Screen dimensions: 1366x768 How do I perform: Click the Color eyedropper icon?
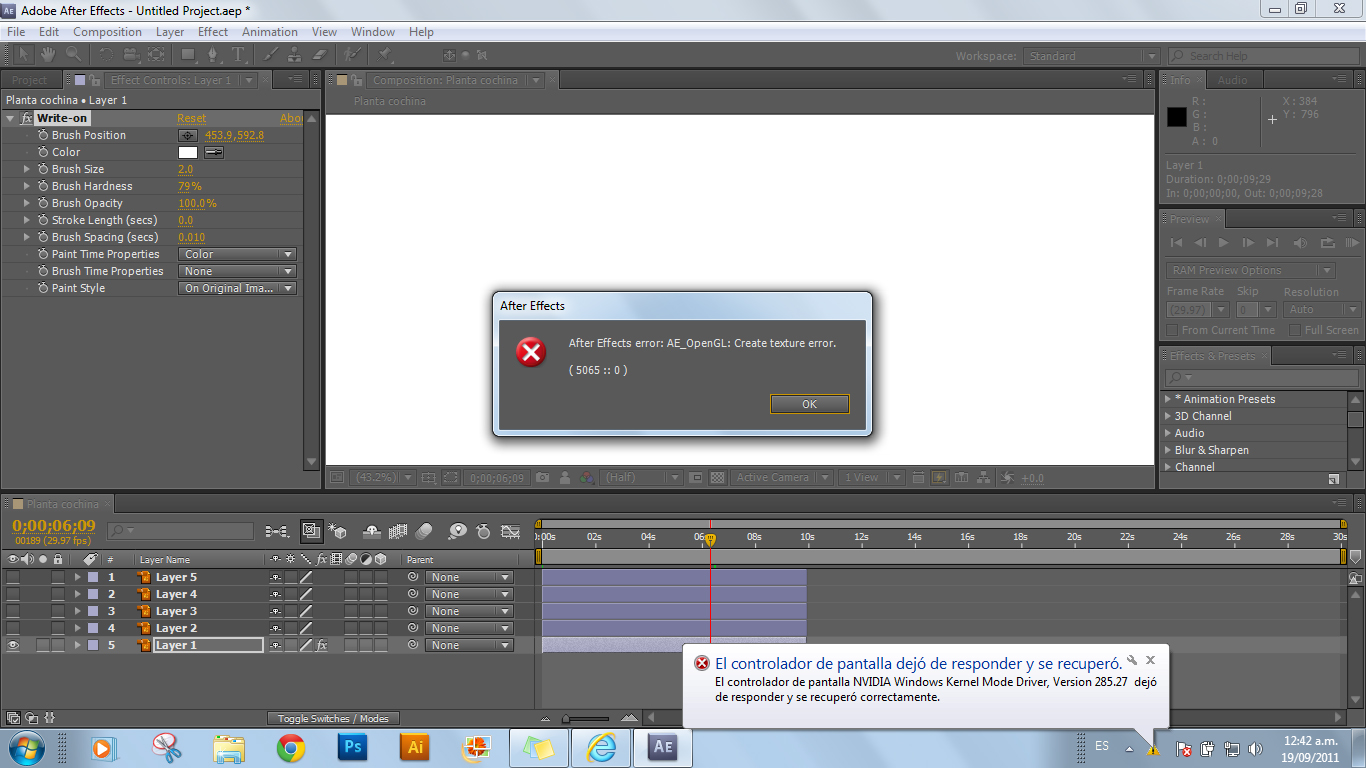click(213, 152)
